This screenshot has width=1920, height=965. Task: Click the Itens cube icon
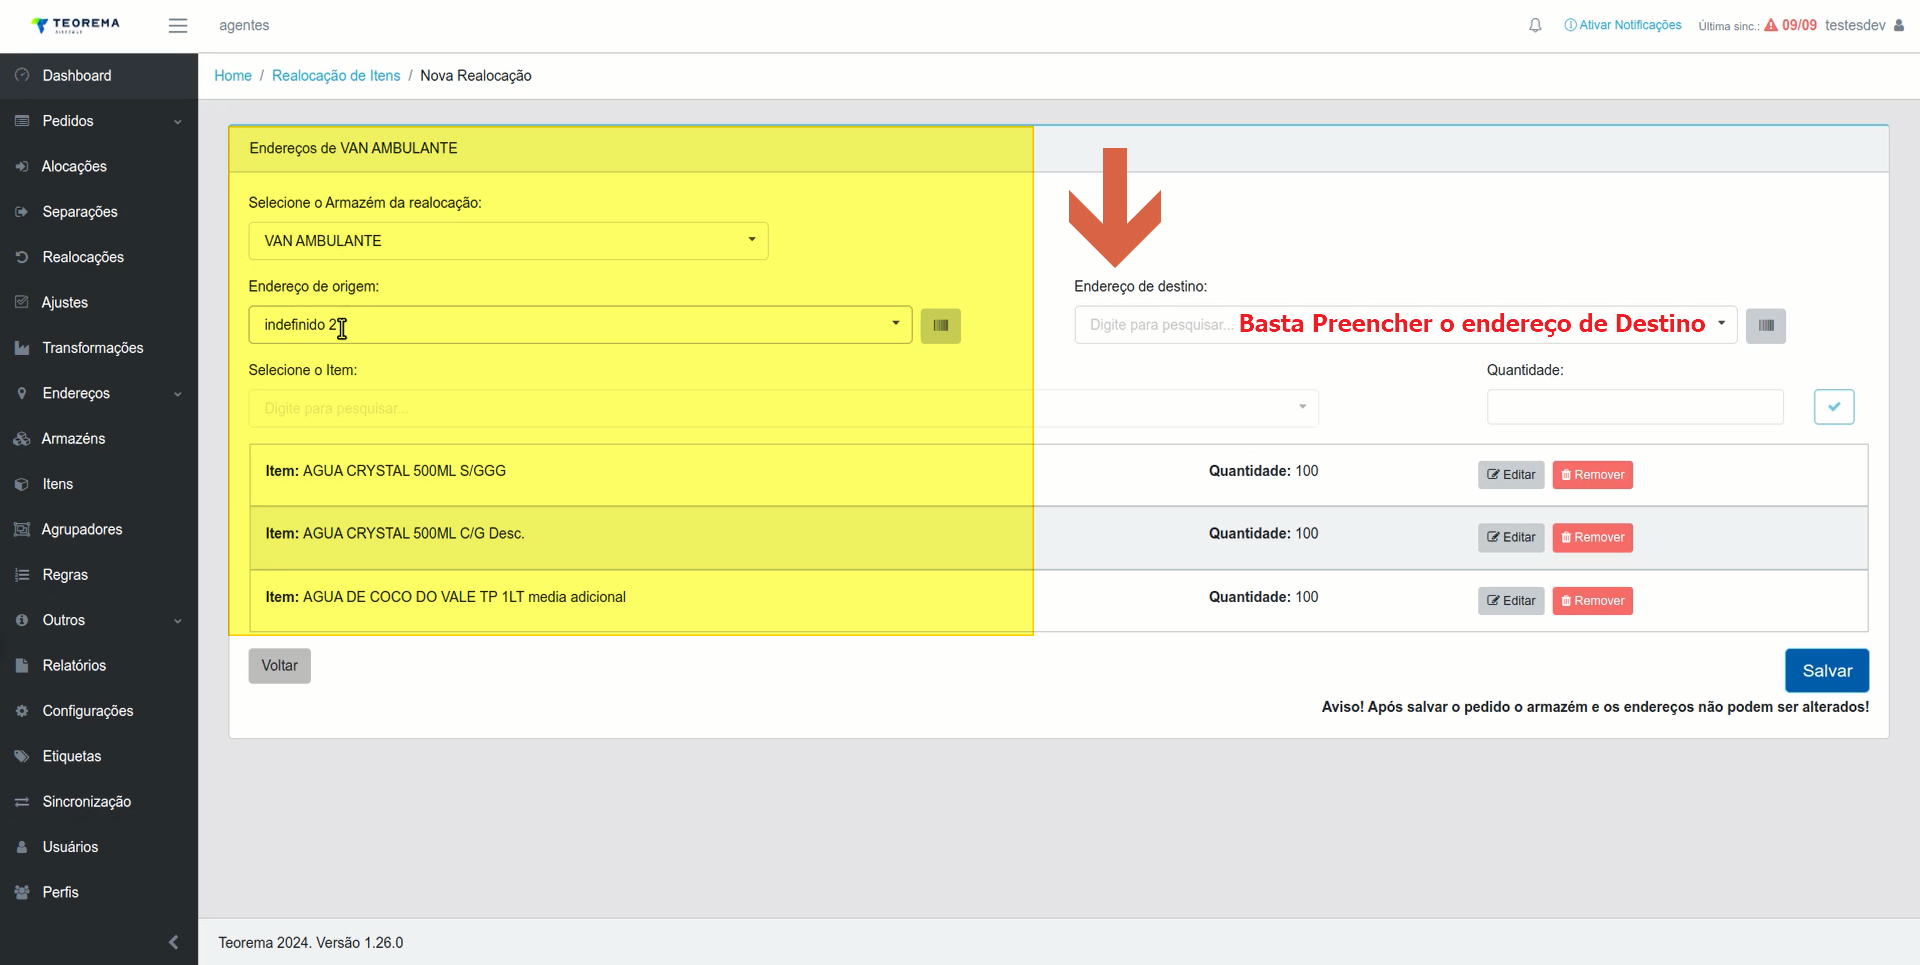coord(22,484)
